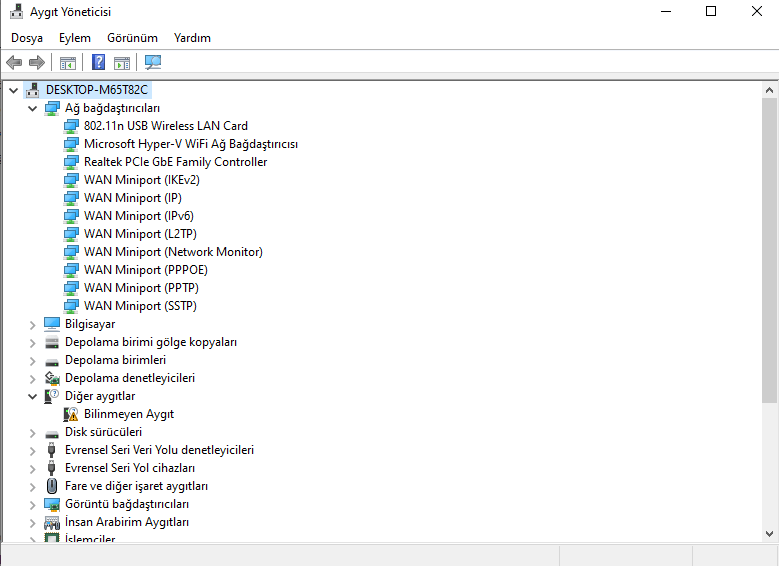Image resolution: width=779 pixels, height=566 pixels.
Task: Select WAN Miniport (SSTP)
Action: click(140, 306)
